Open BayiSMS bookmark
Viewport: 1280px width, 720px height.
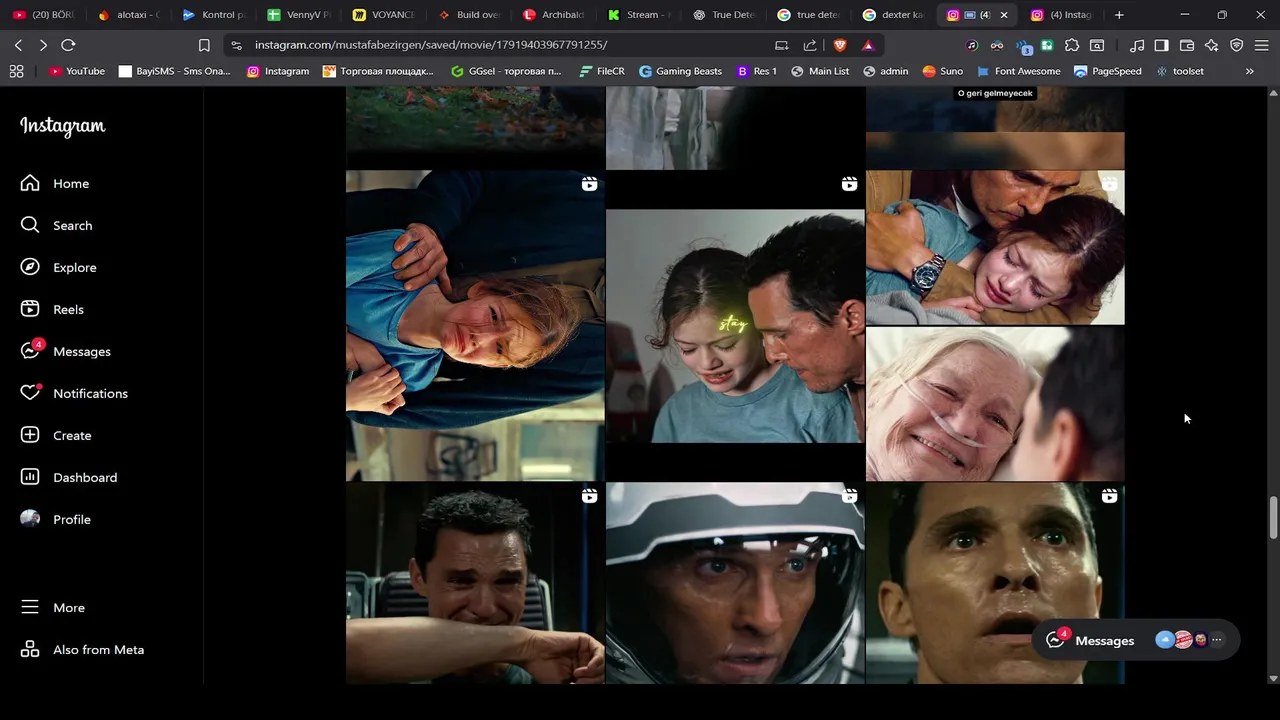coord(174,71)
